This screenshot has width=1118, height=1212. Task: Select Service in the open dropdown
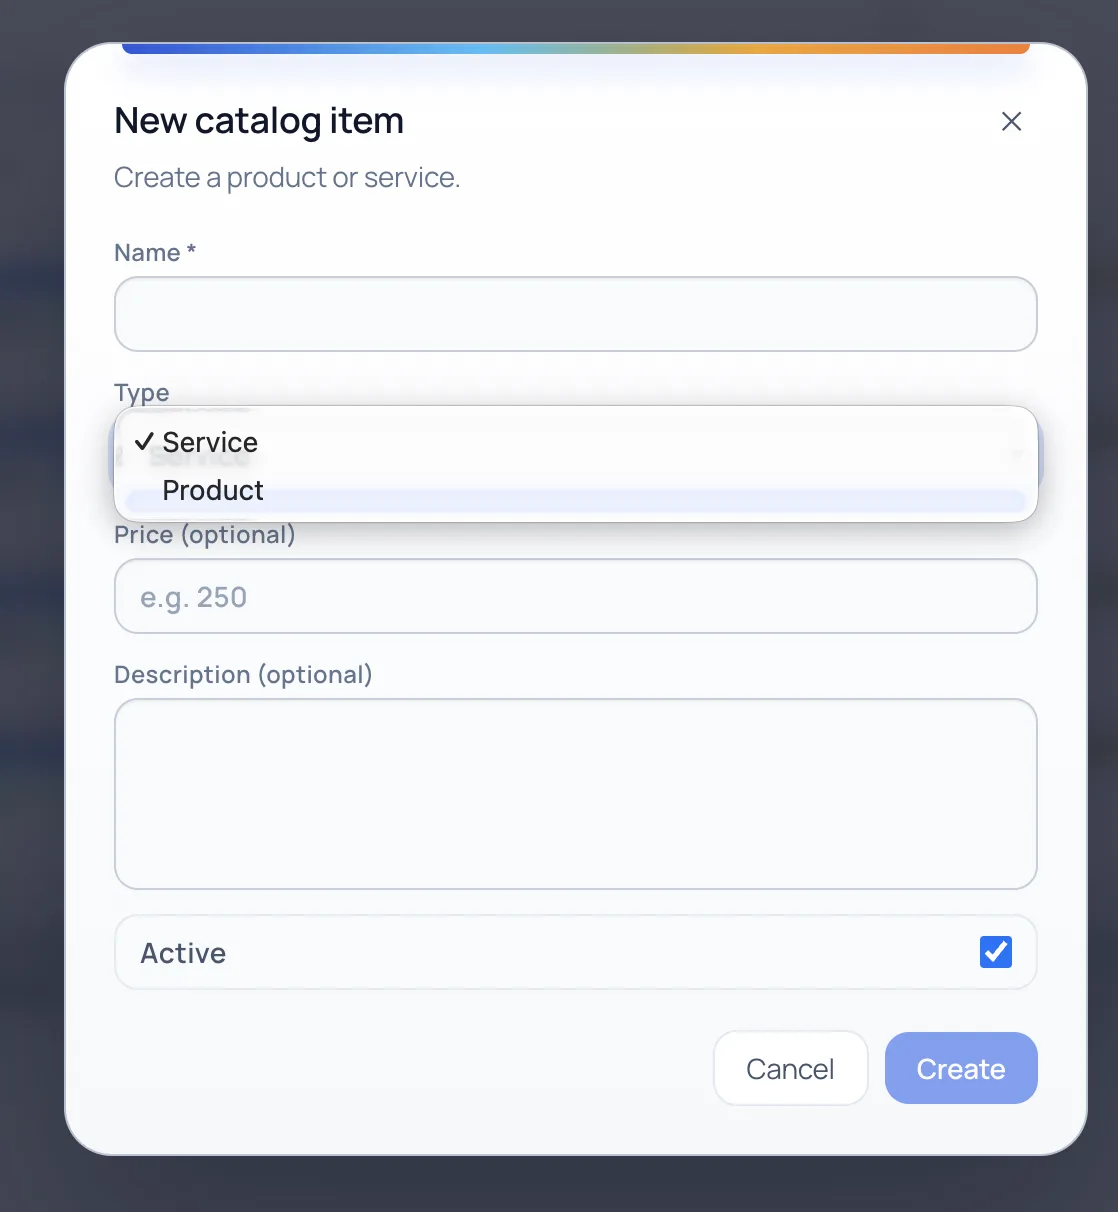pos(209,441)
